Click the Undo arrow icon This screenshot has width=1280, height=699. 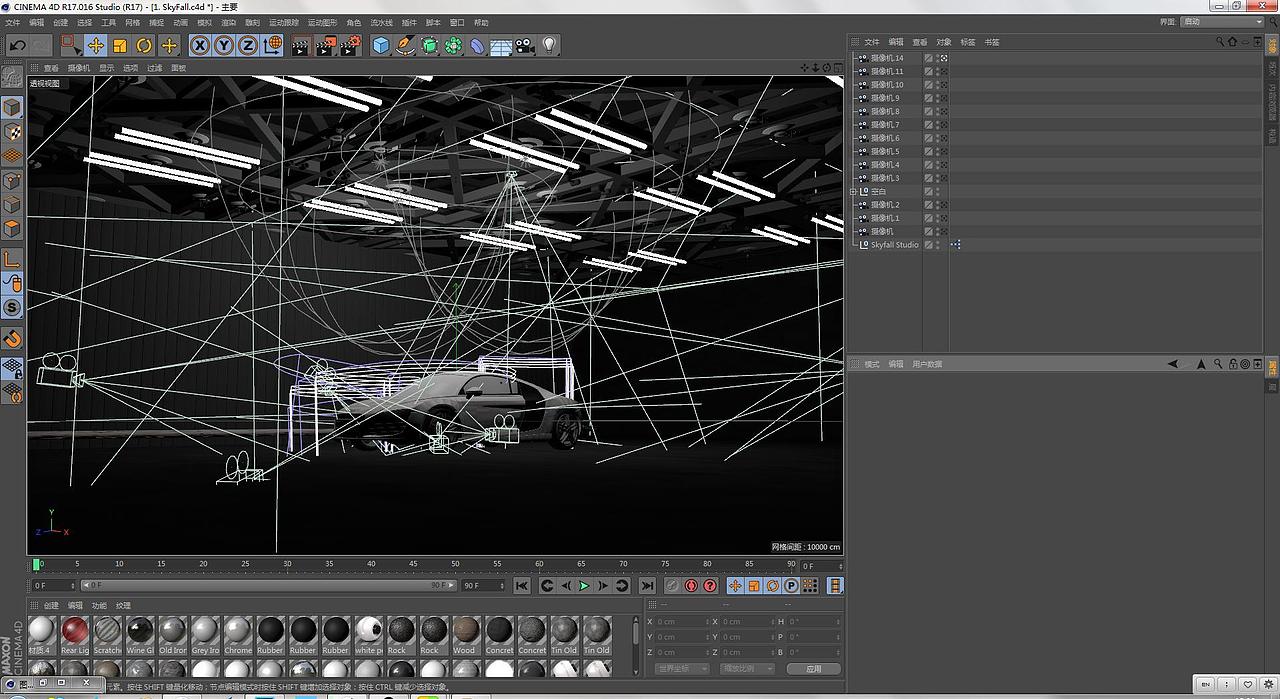pyautogui.click(x=17, y=45)
